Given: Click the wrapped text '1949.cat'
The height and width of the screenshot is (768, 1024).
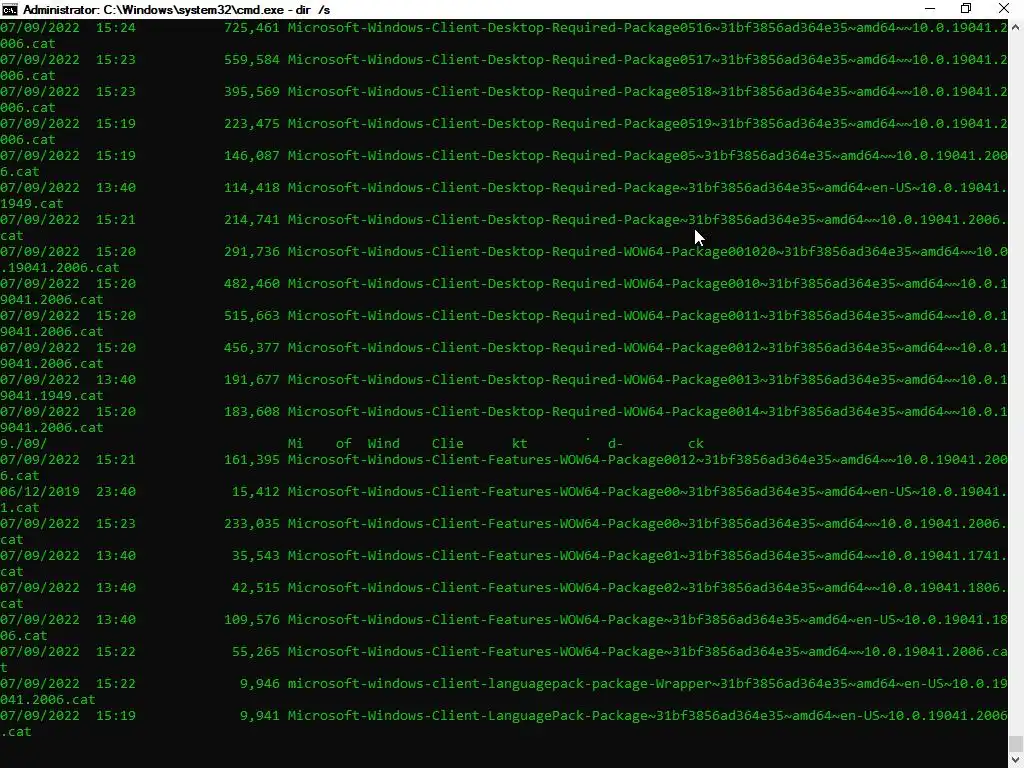Looking at the screenshot, I should 31,204.
